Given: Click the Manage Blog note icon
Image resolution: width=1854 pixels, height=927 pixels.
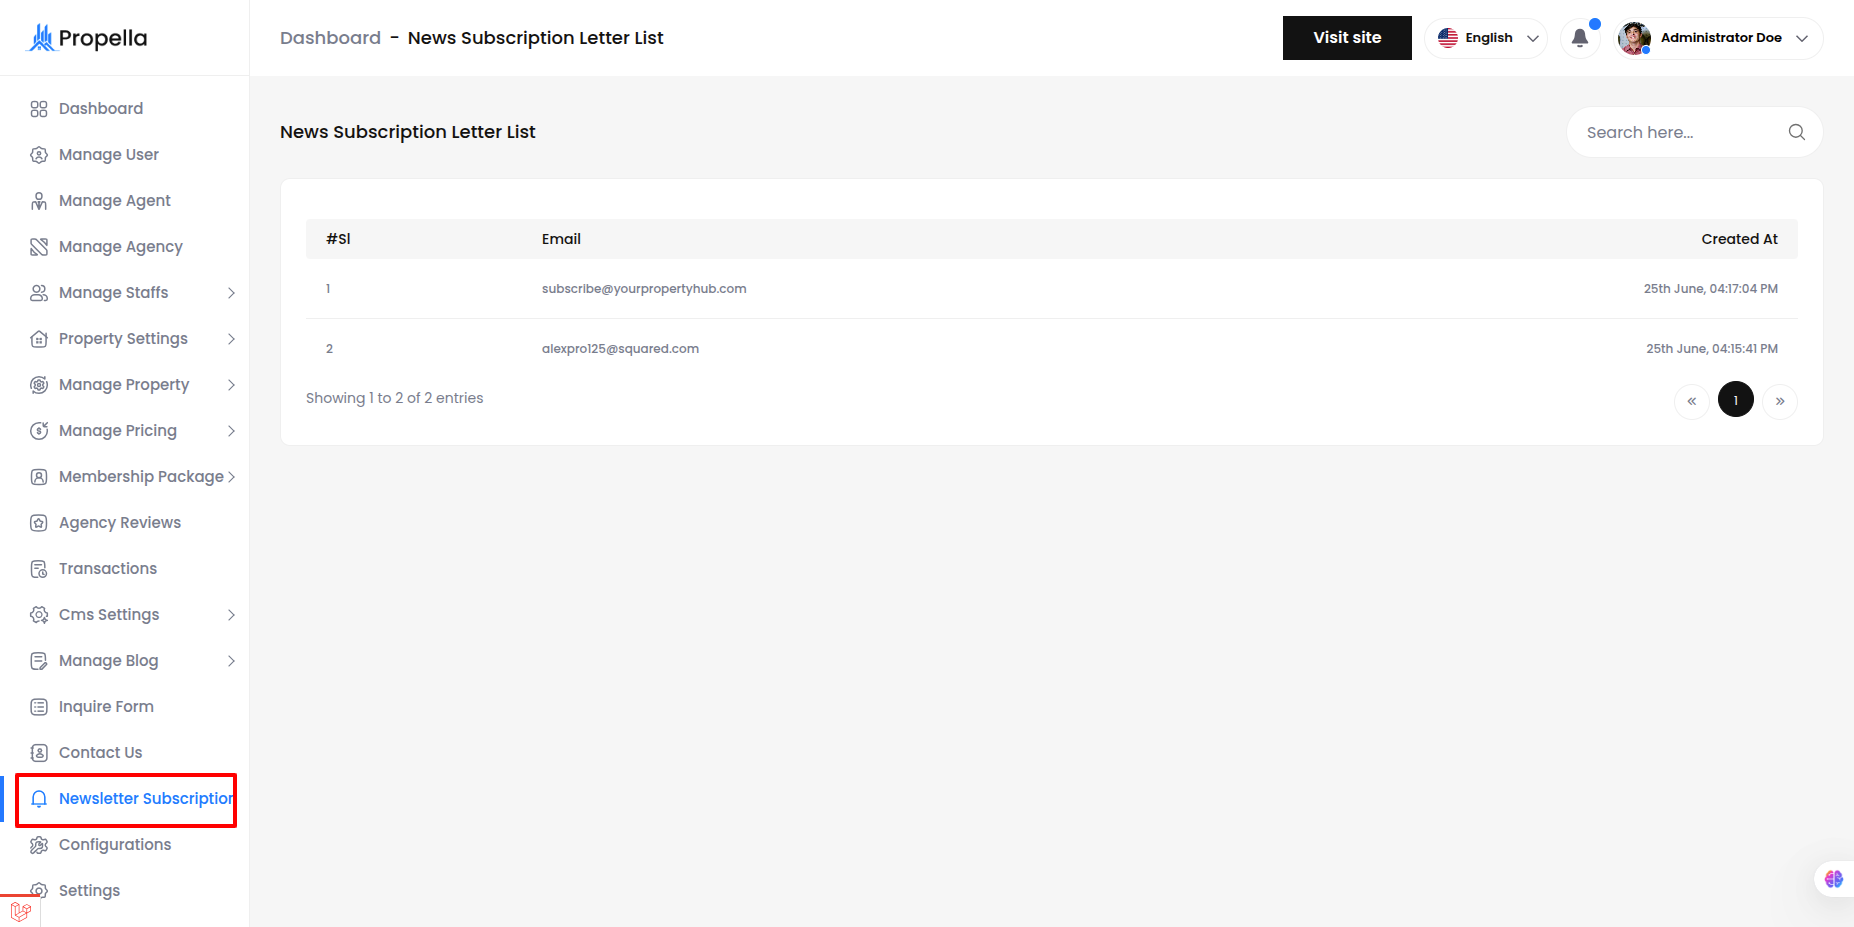Looking at the screenshot, I should tap(39, 661).
